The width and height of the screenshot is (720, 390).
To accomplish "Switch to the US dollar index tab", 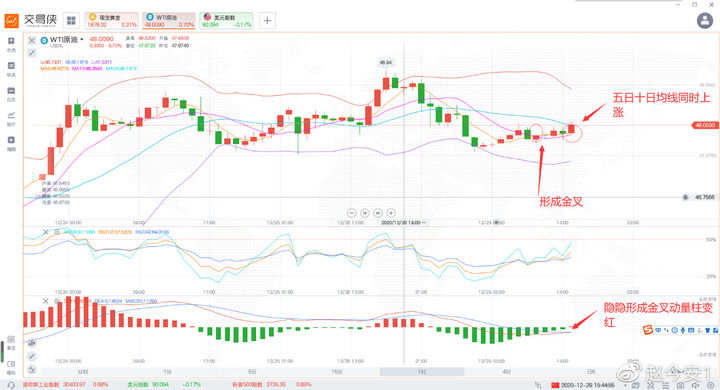I will [226, 21].
